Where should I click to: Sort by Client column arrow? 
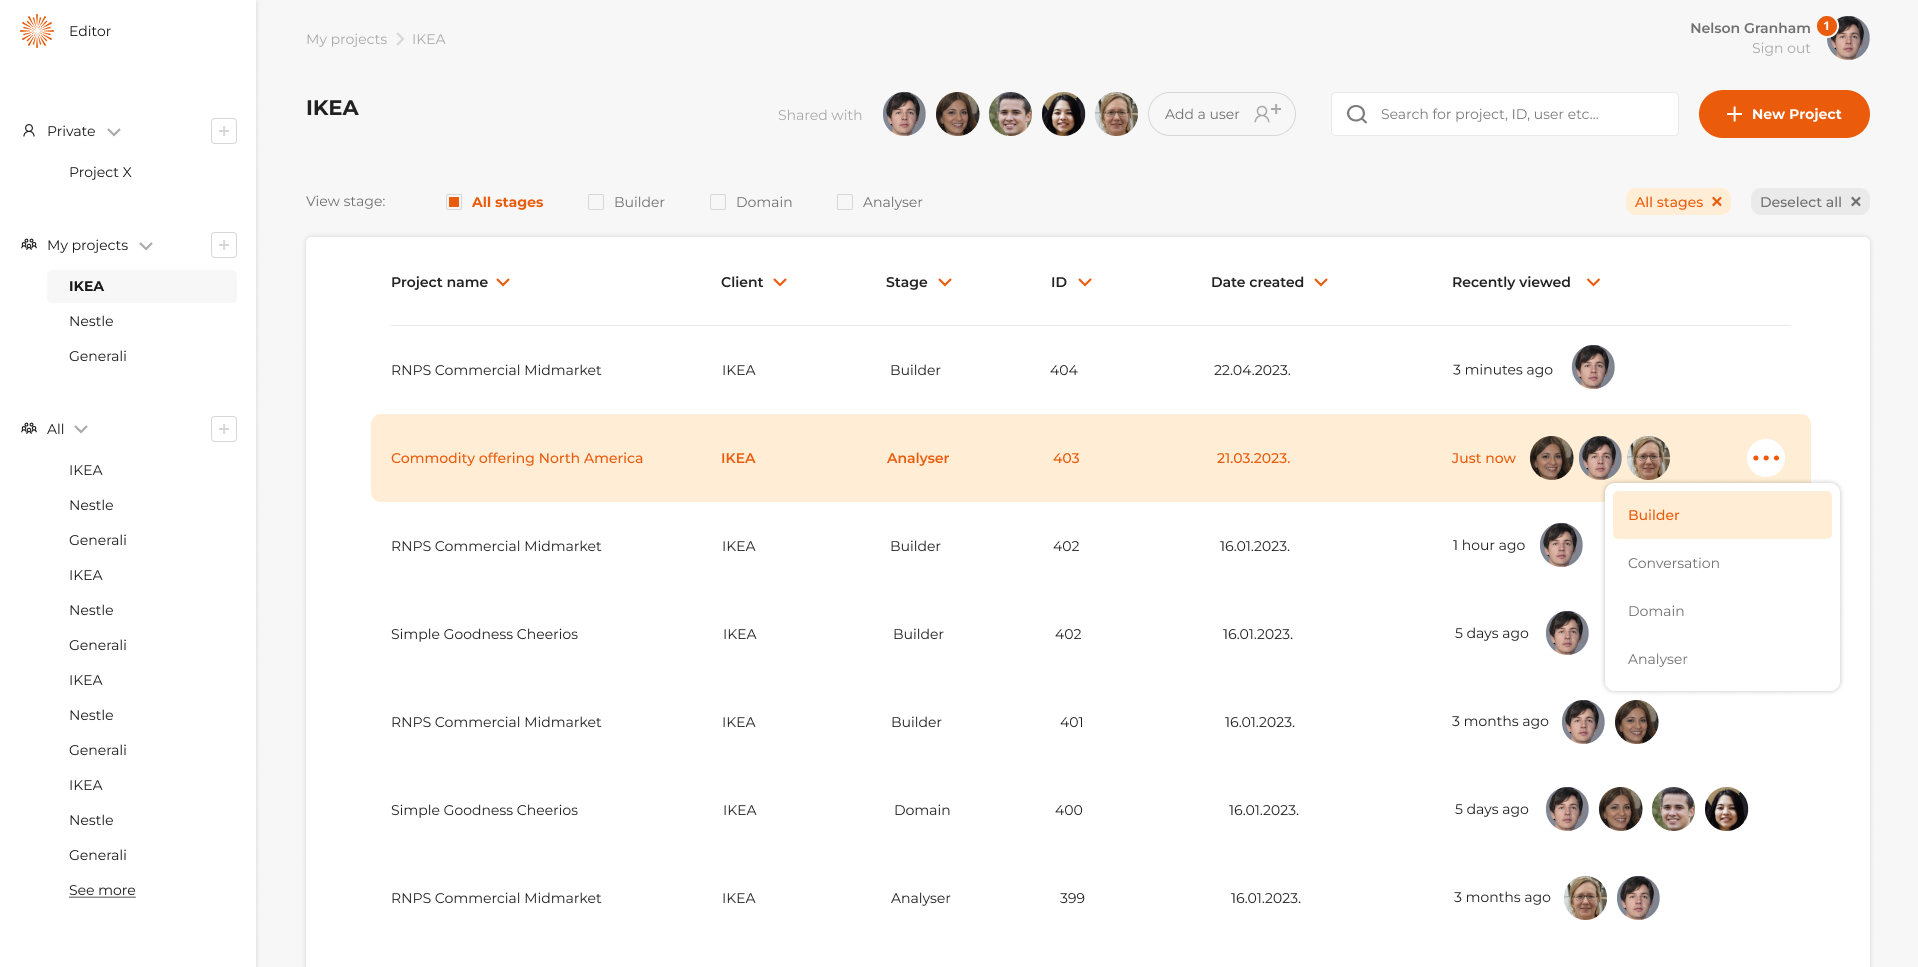[780, 282]
